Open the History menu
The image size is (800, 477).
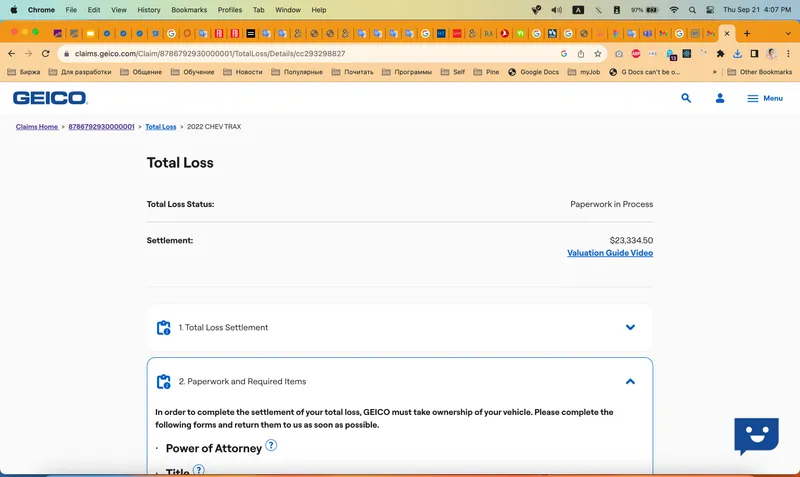click(x=148, y=9)
